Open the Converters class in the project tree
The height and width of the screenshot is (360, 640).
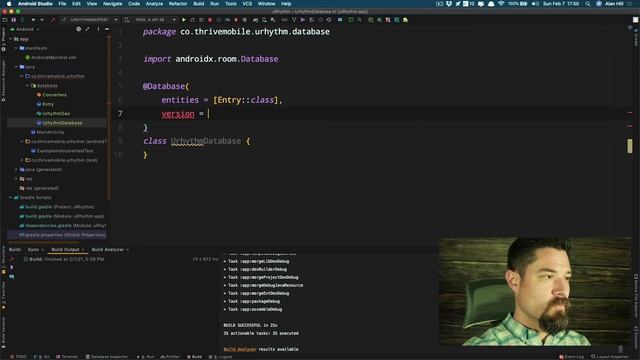point(51,95)
